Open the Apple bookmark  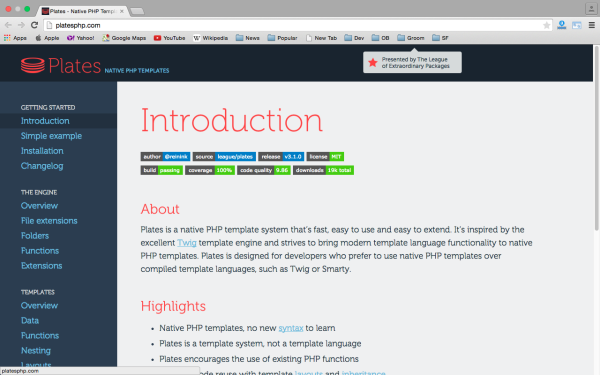click(47, 38)
